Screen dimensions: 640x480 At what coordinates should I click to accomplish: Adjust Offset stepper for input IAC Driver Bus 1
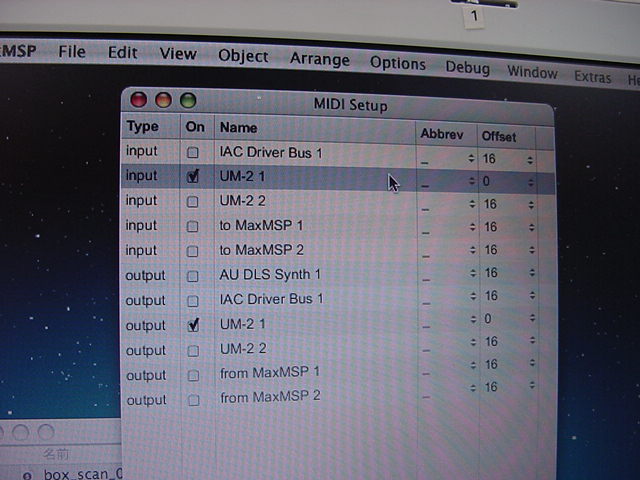(530, 160)
